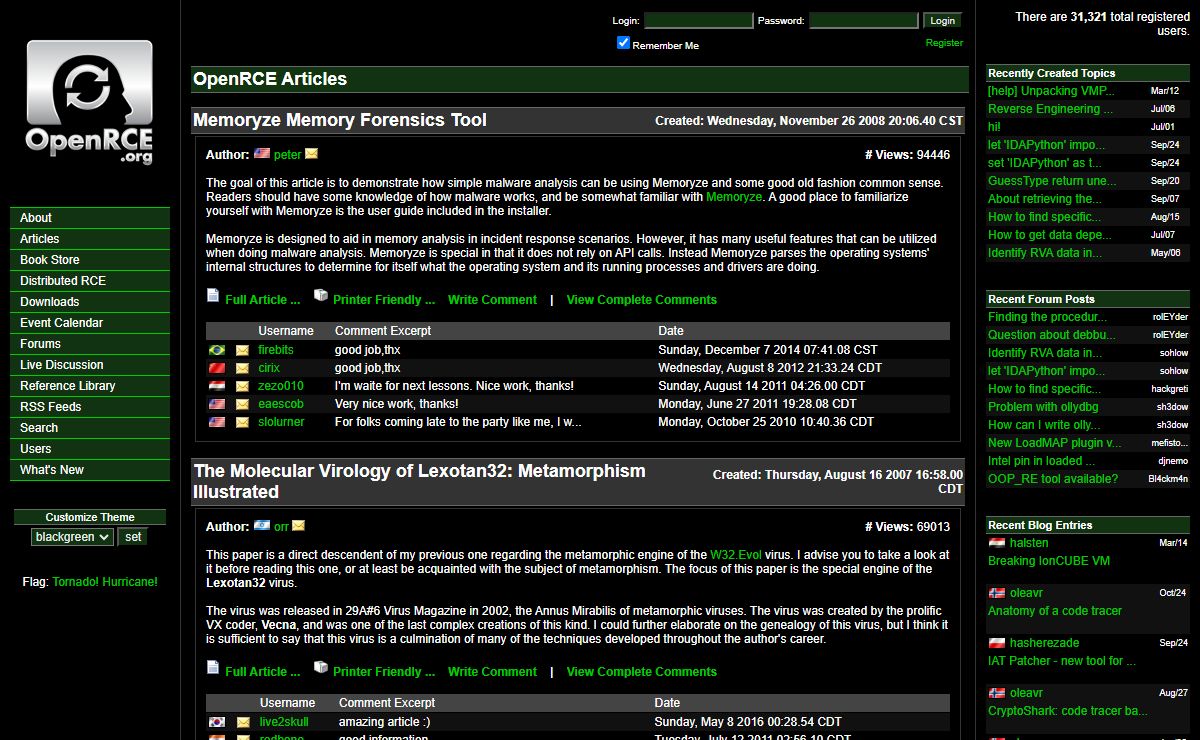Open Problem with ollydbg forum post
The height and width of the screenshot is (740, 1200).
pos(1043,407)
